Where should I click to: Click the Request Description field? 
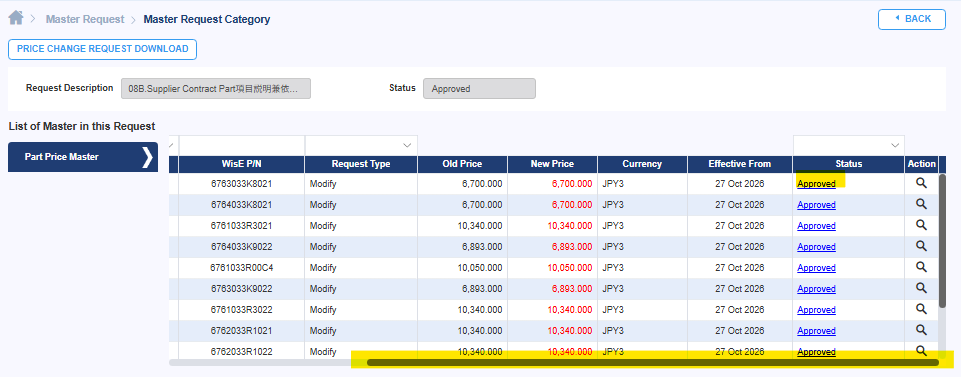[x=216, y=89]
